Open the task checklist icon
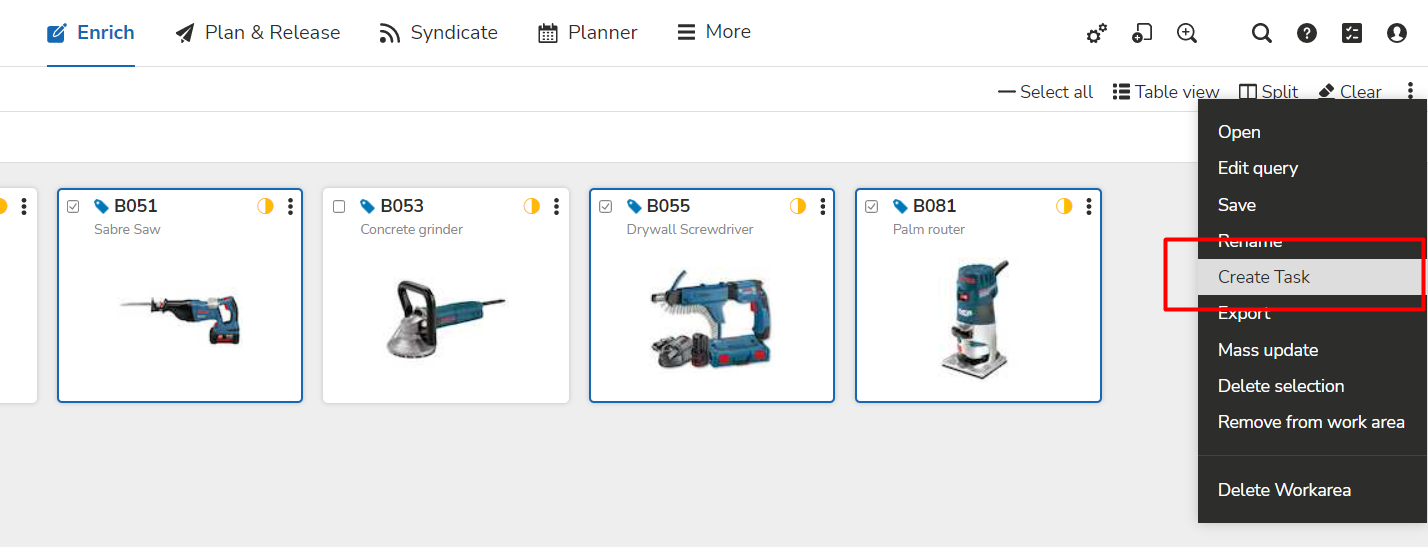 (x=1352, y=33)
